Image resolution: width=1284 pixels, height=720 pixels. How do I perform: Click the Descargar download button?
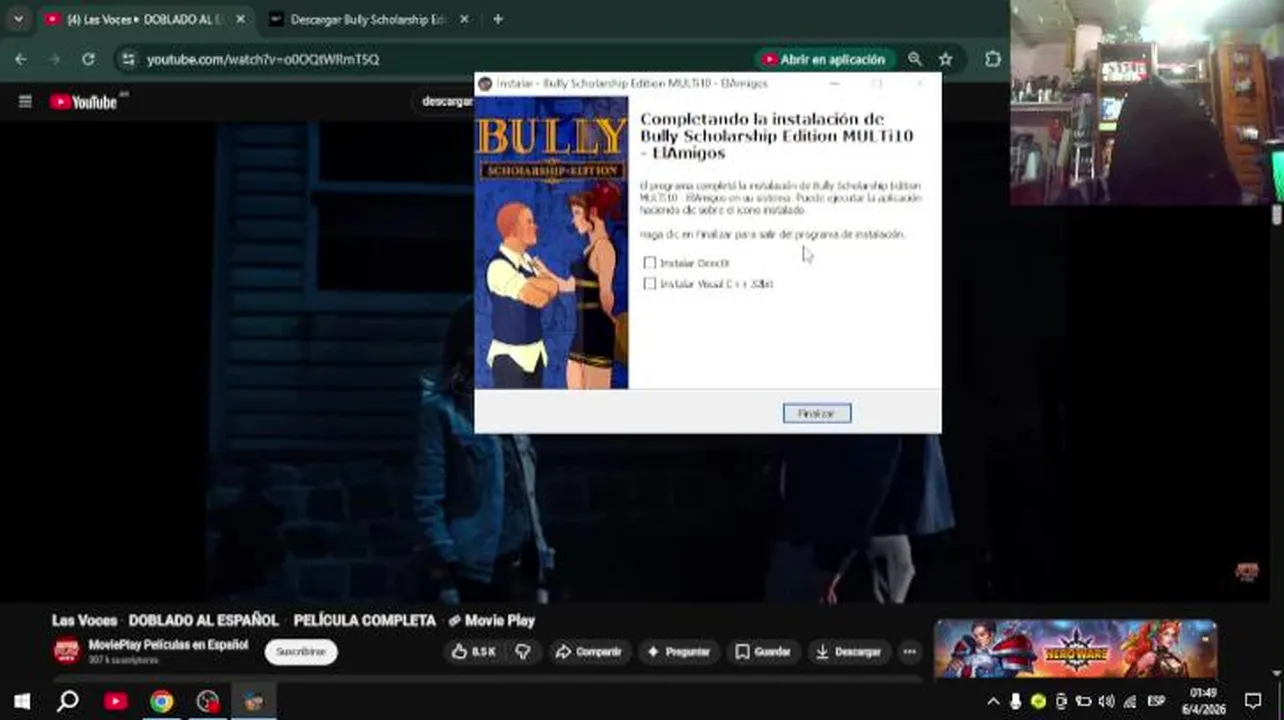click(849, 652)
